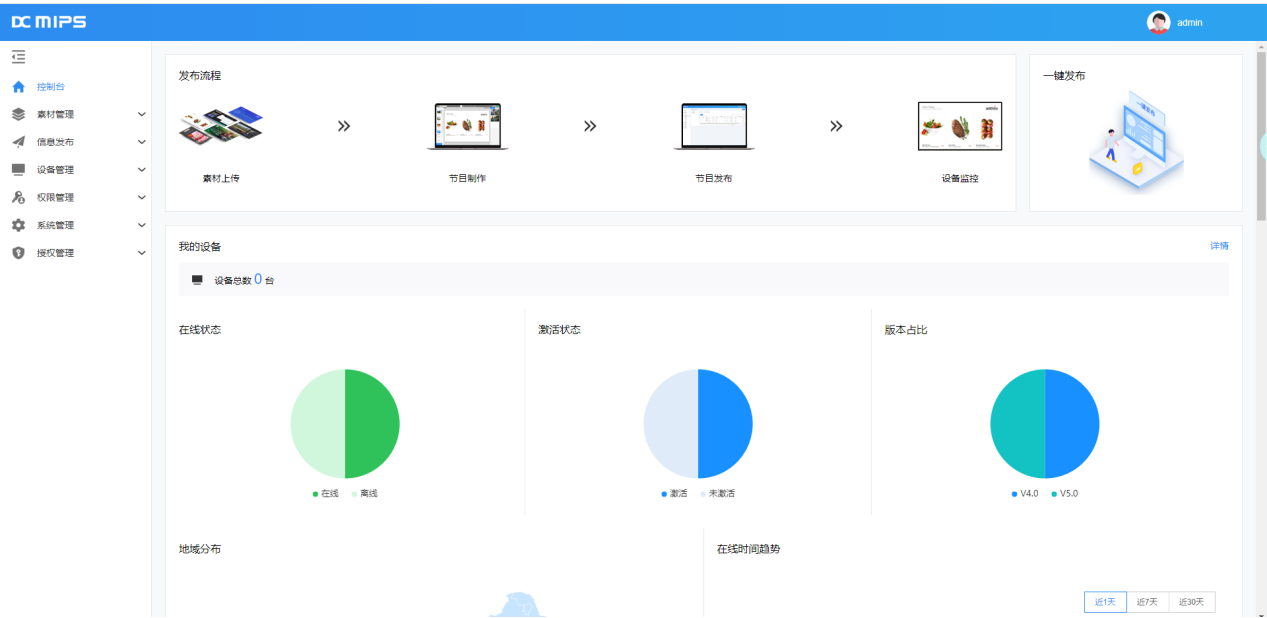Expand the 信息发布 chevron
1267x618 pixels.
141,142
